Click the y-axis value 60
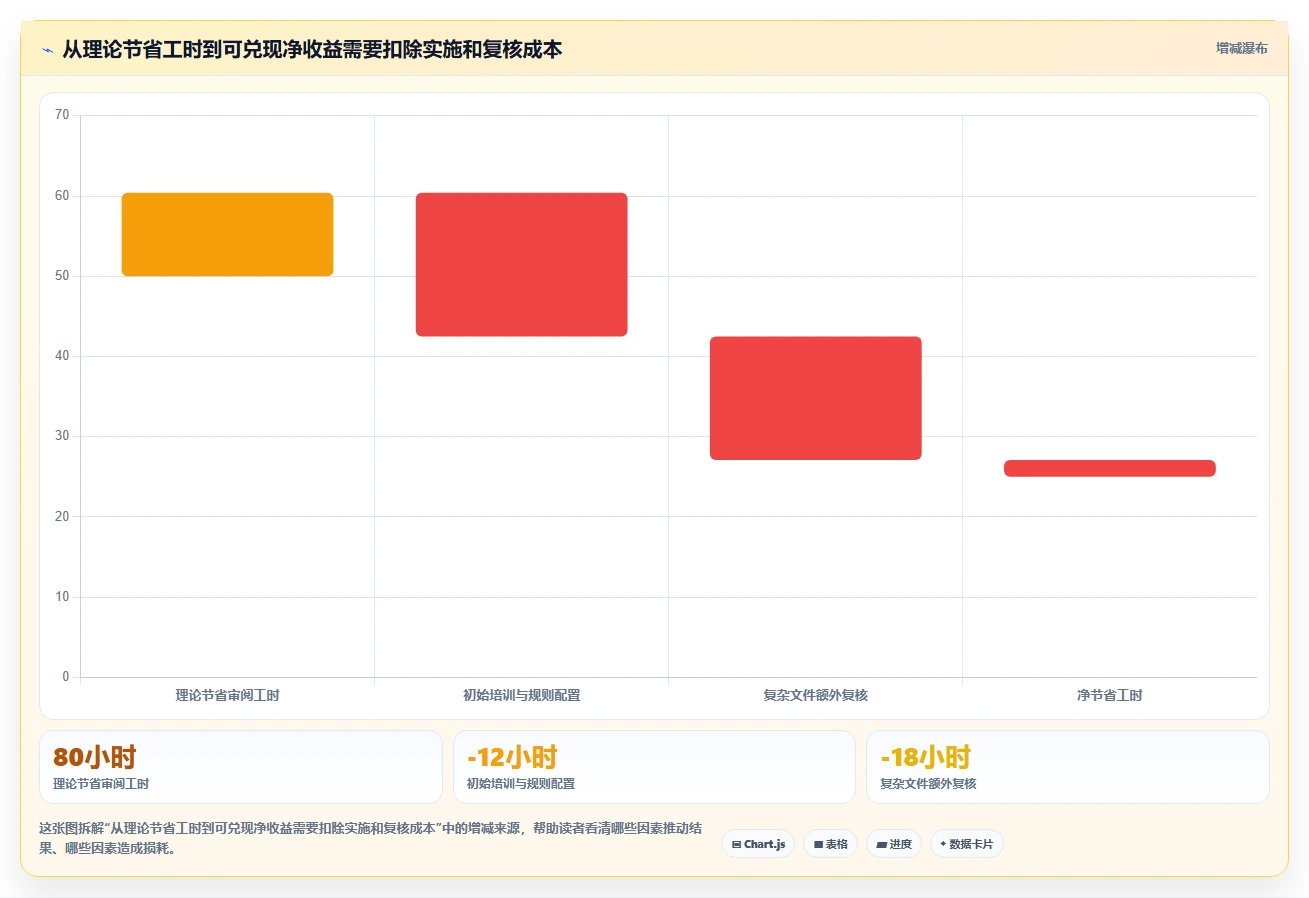This screenshot has width=1309, height=898. (62, 196)
